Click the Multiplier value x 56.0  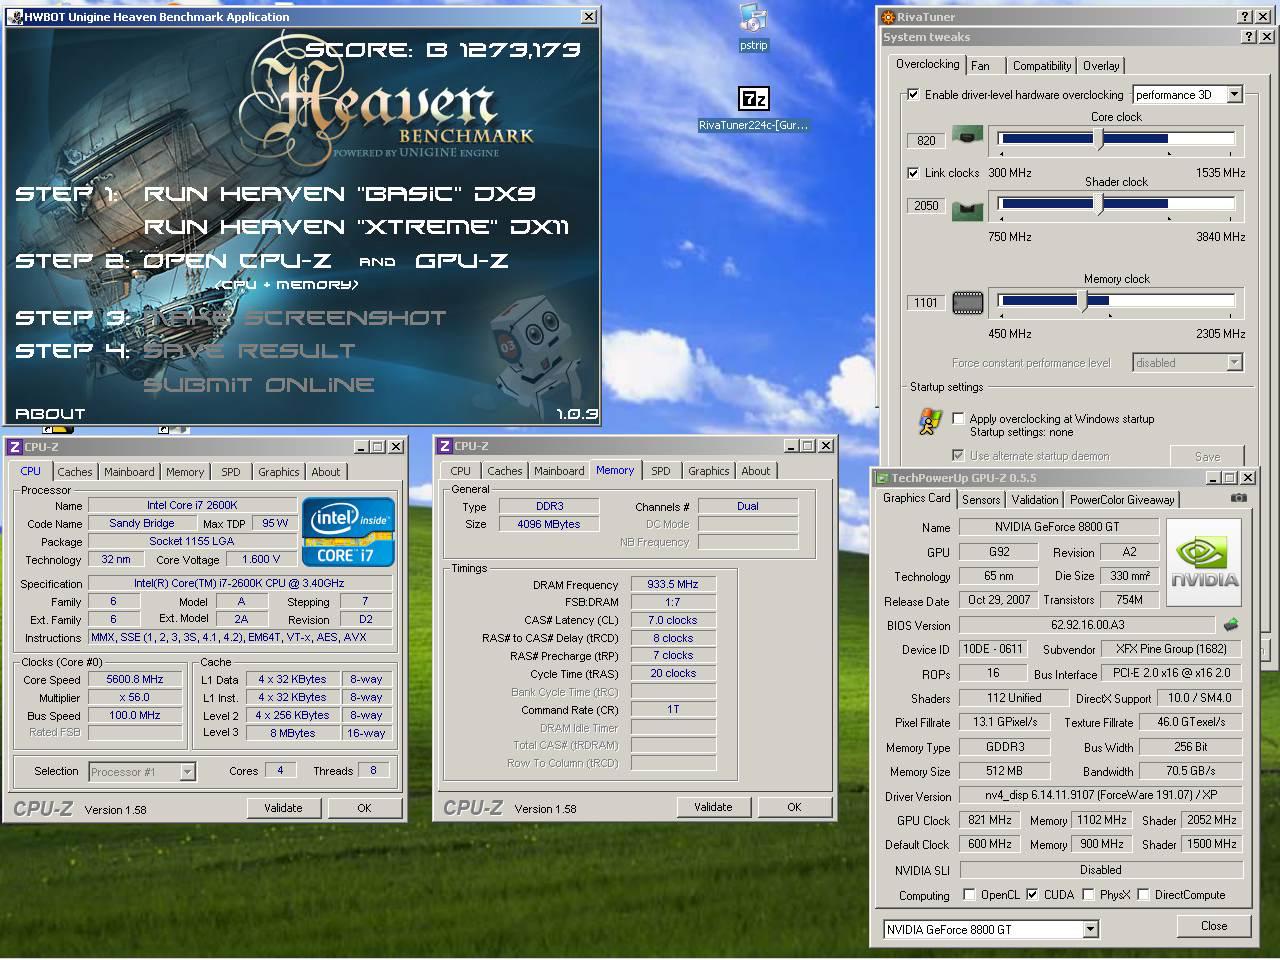(135, 698)
